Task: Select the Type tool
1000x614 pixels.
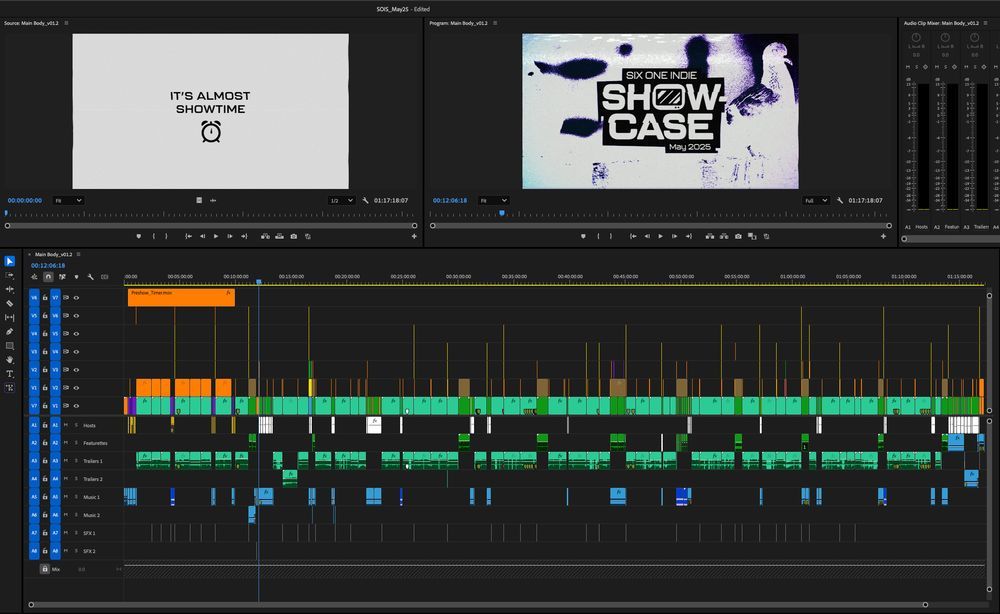Action: coord(10,374)
